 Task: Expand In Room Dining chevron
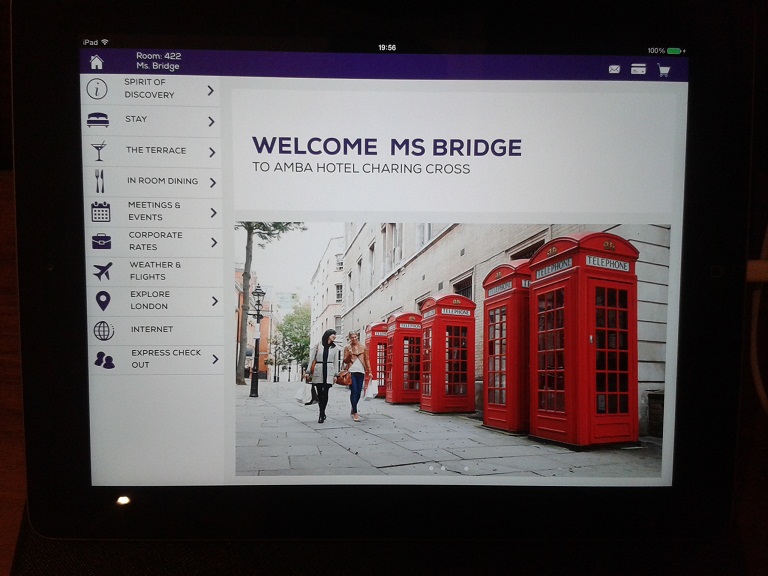pyautogui.click(x=213, y=183)
